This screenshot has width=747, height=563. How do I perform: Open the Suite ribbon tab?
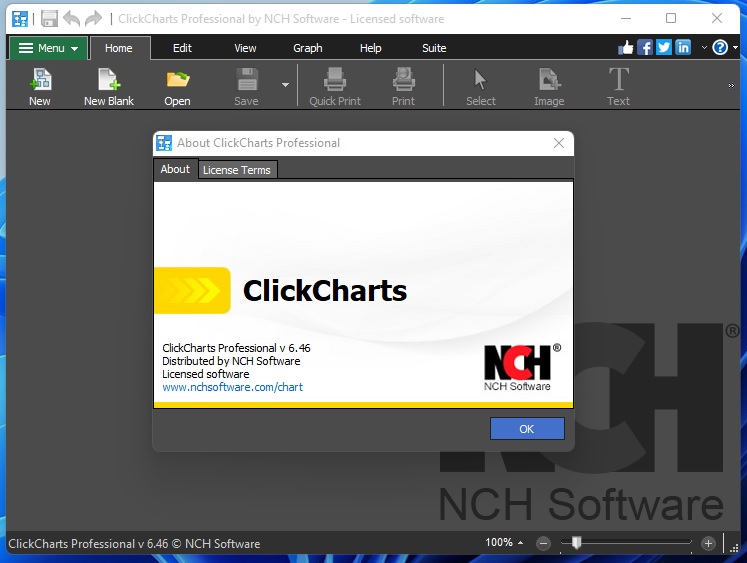pyautogui.click(x=434, y=48)
